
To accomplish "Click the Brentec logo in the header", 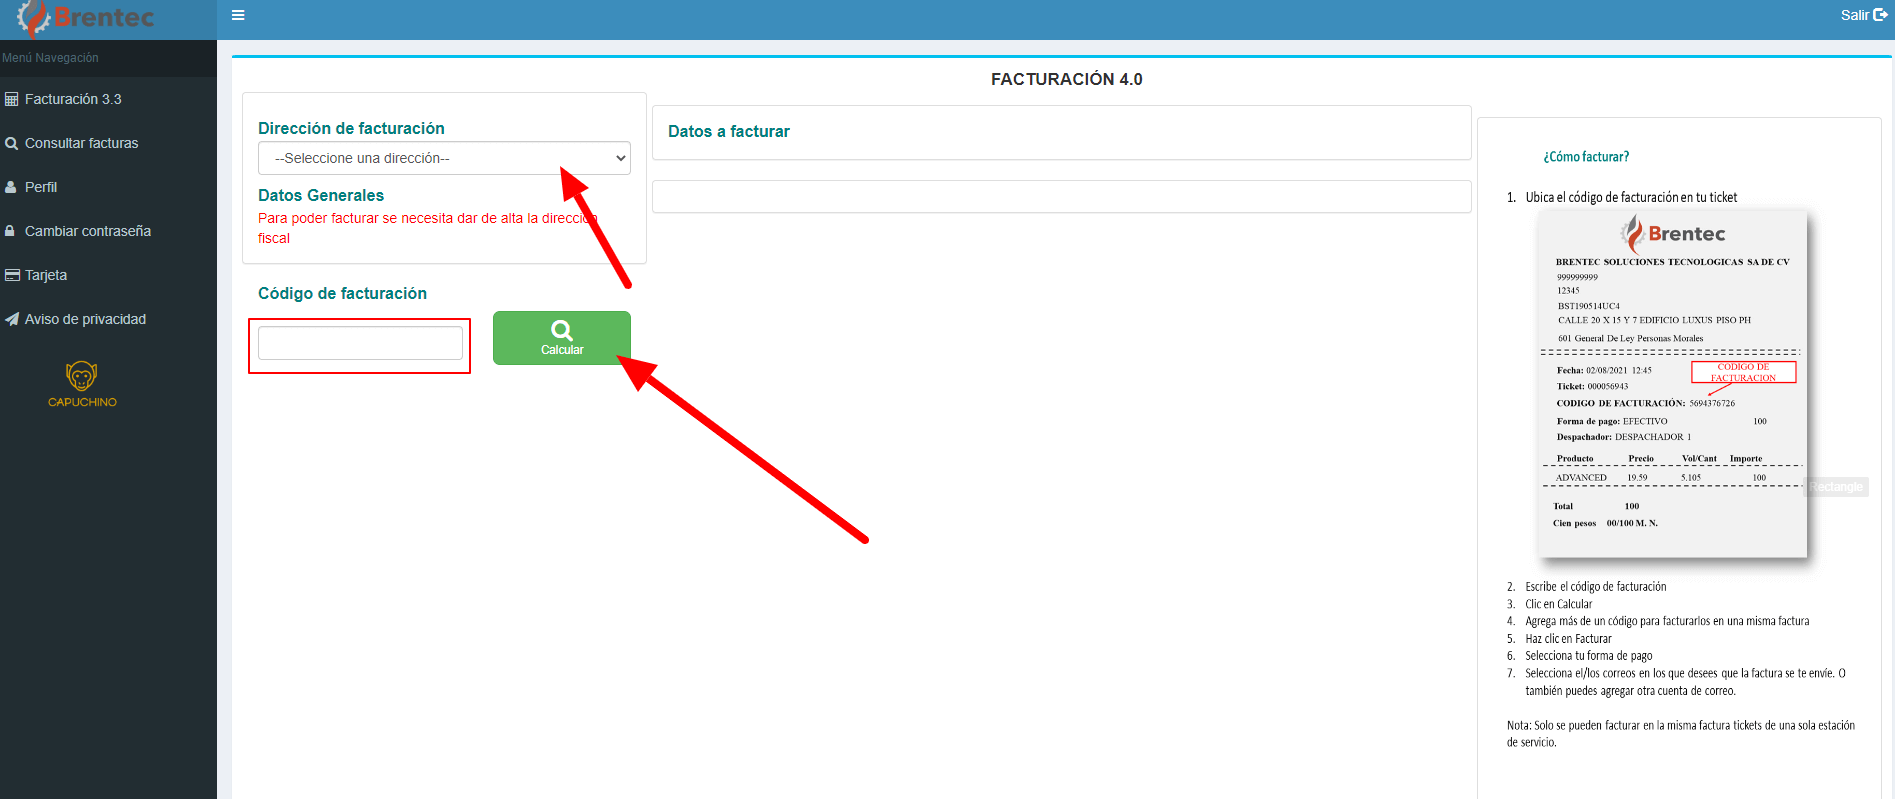I will [x=88, y=18].
